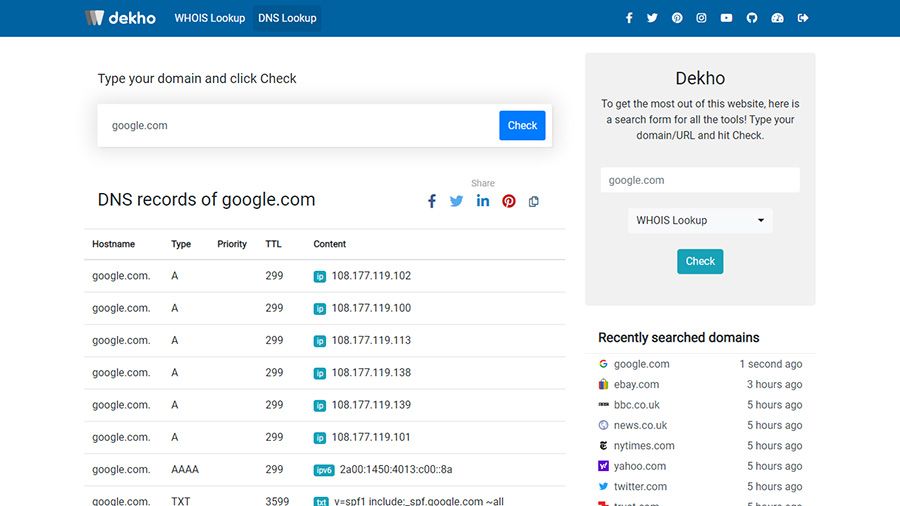Open DNS Lookup in the top navigation
The image size is (900, 506).
[287, 18]
